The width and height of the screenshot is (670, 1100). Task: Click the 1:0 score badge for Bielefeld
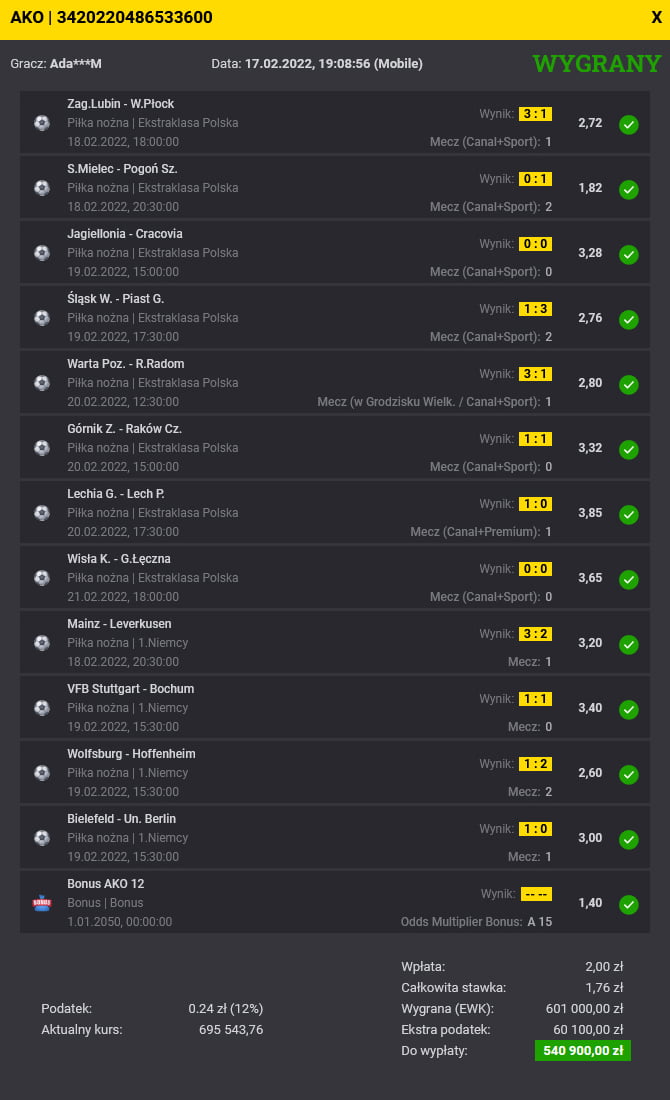coord(535,829)
